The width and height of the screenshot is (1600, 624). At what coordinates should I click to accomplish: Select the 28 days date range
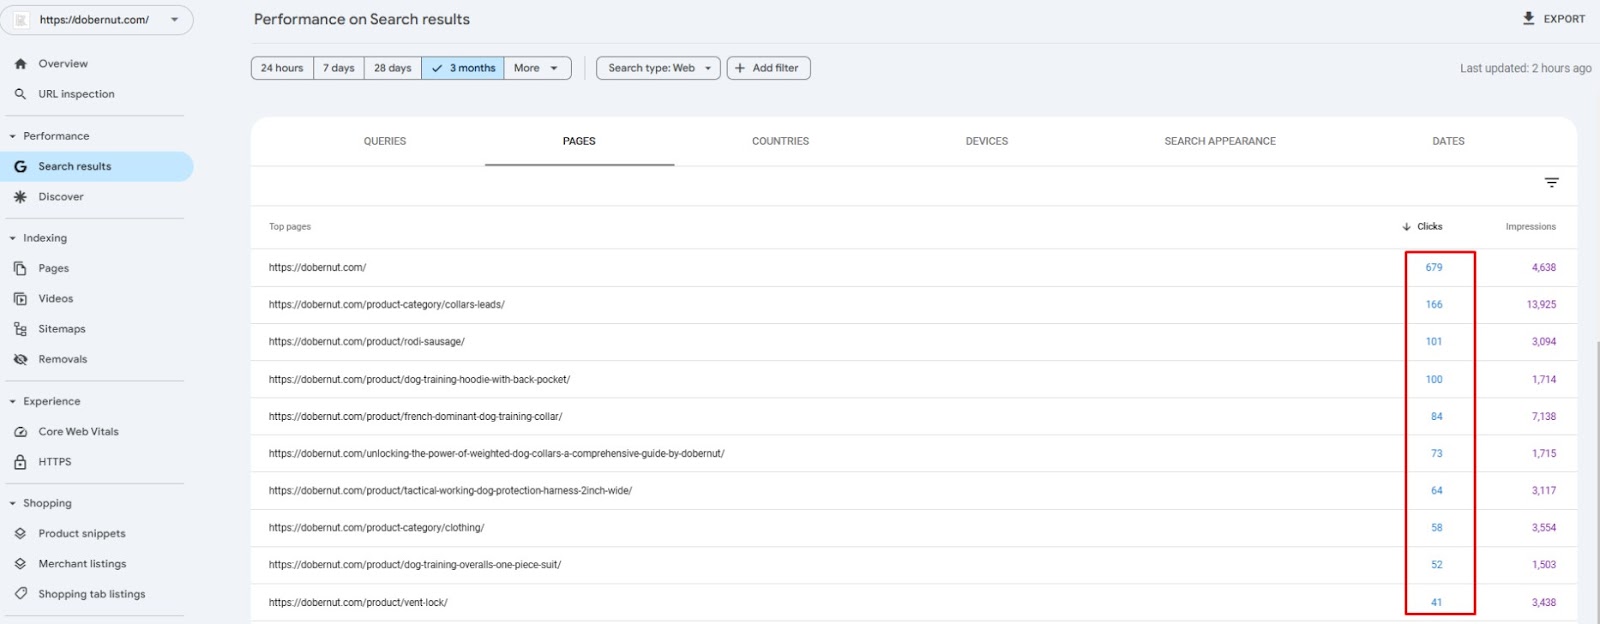pos(393,68)
